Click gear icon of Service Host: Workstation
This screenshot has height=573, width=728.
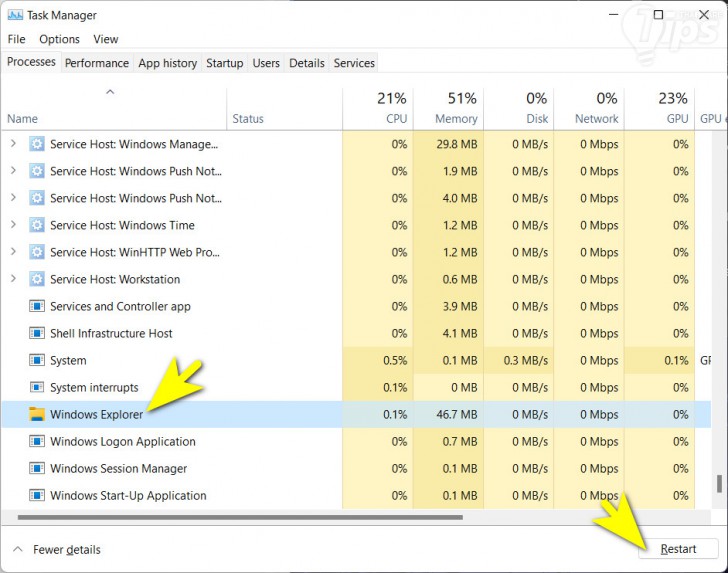coord(37,279)
